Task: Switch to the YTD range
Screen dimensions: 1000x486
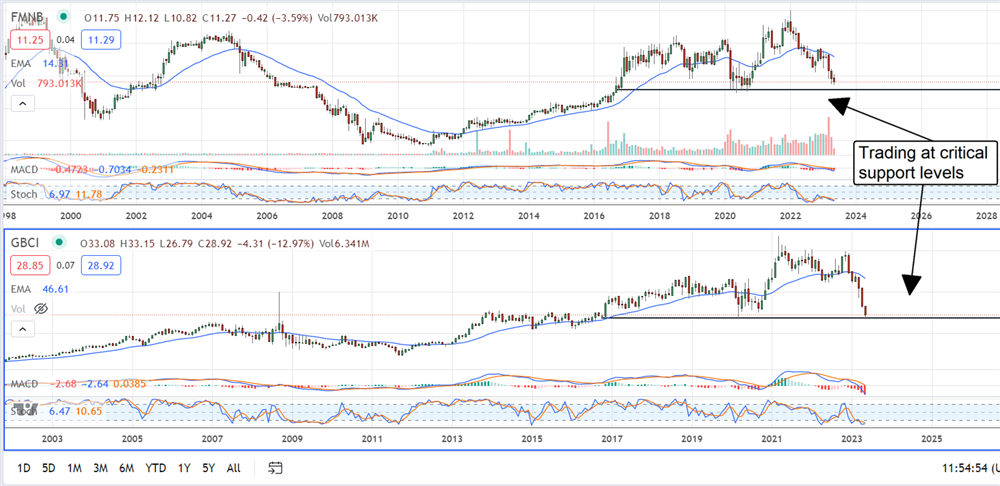Action: pyautogui.click(x=154, y=468)
